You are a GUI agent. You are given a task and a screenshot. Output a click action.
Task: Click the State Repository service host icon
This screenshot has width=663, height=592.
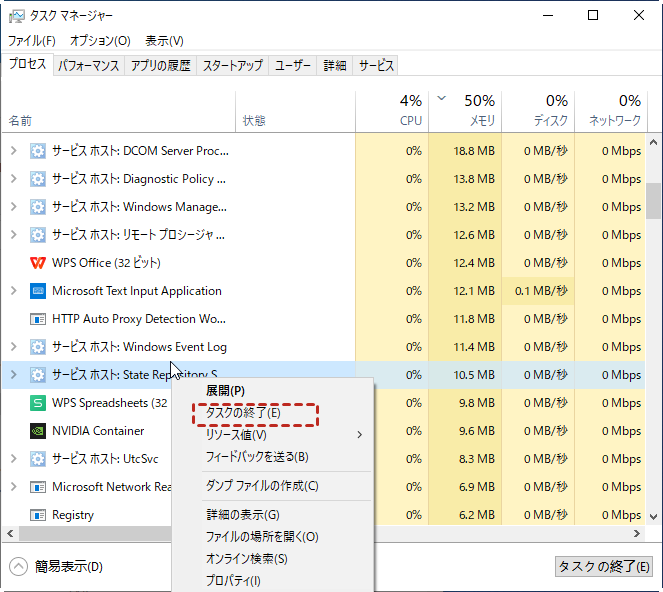point(38,375)
